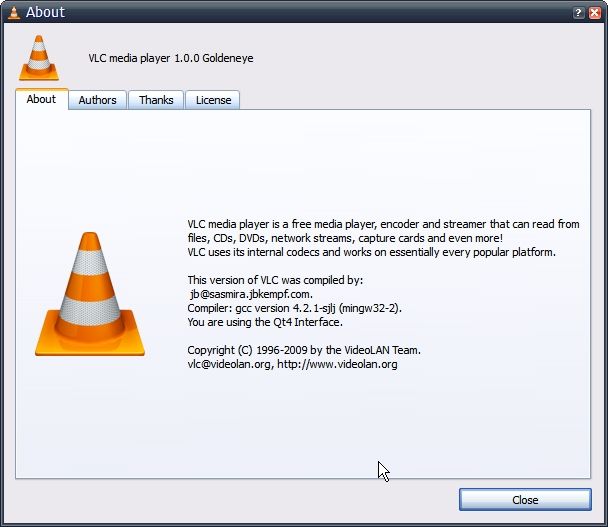
Task: Click the Close button
Action: [x=525, y=499]
